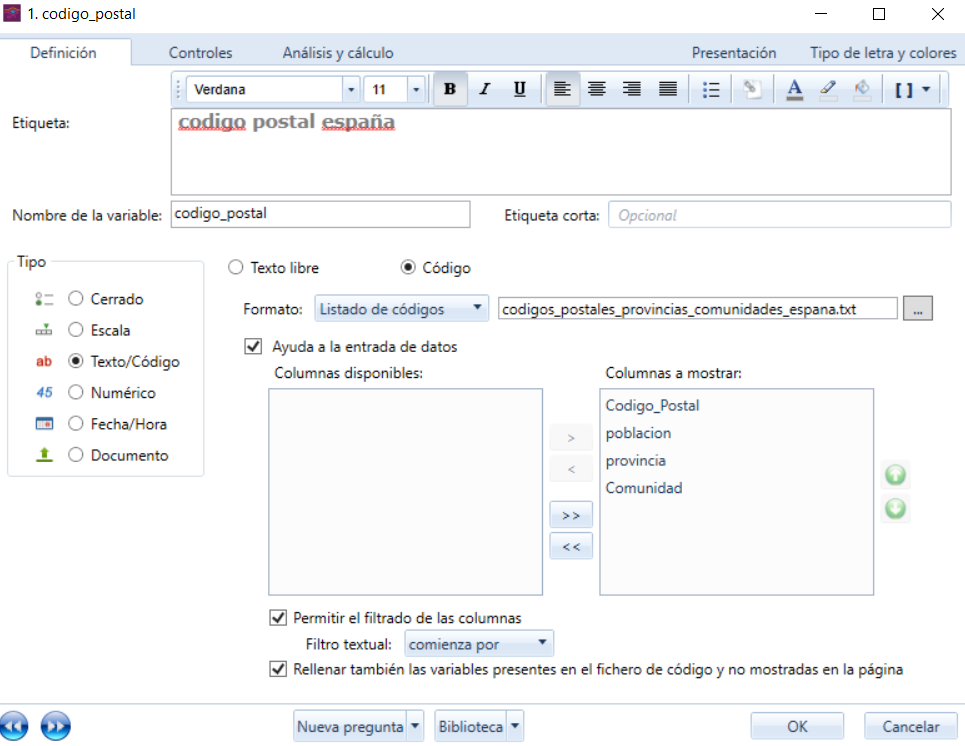Select provincia in Columnas a mostrar
The image size is (965, 746).
(636, 461)
